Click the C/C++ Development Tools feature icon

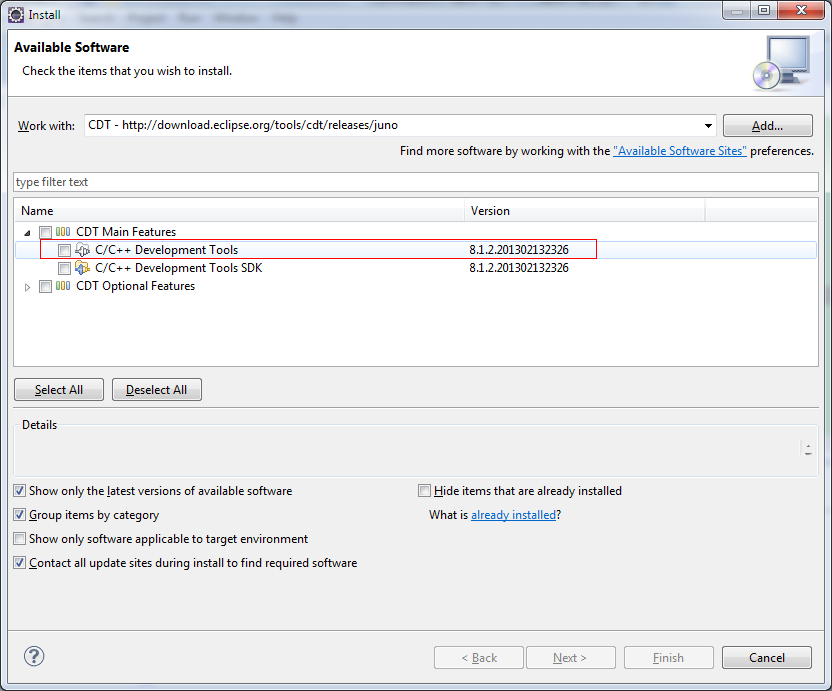(83, 250)
